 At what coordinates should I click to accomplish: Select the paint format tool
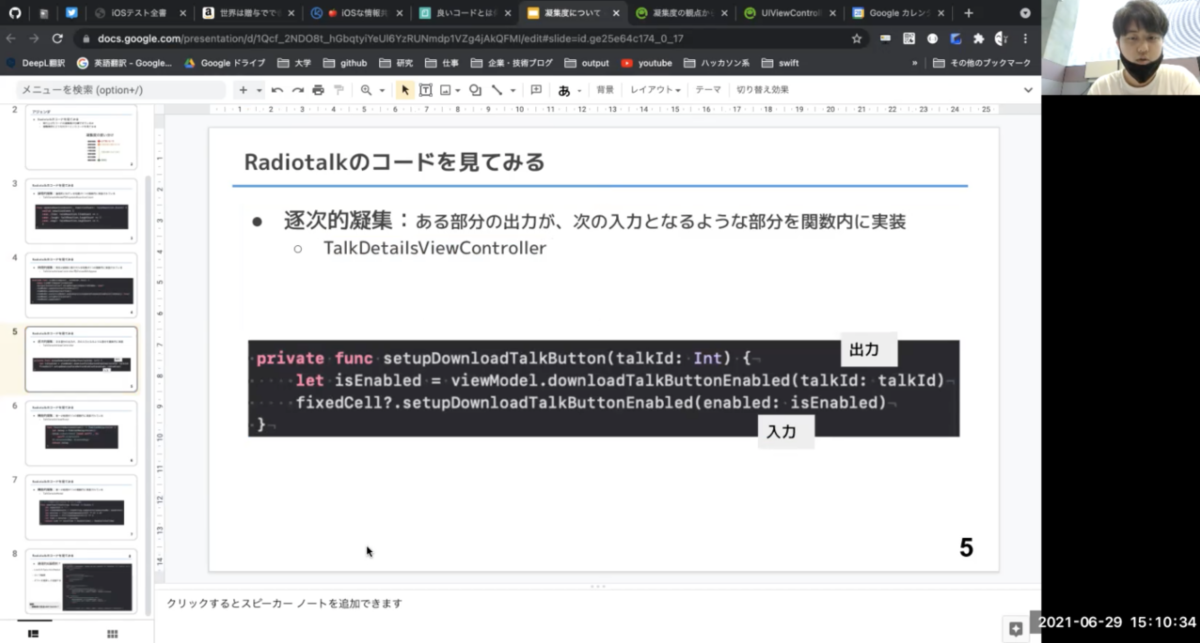tap(339, 90)
